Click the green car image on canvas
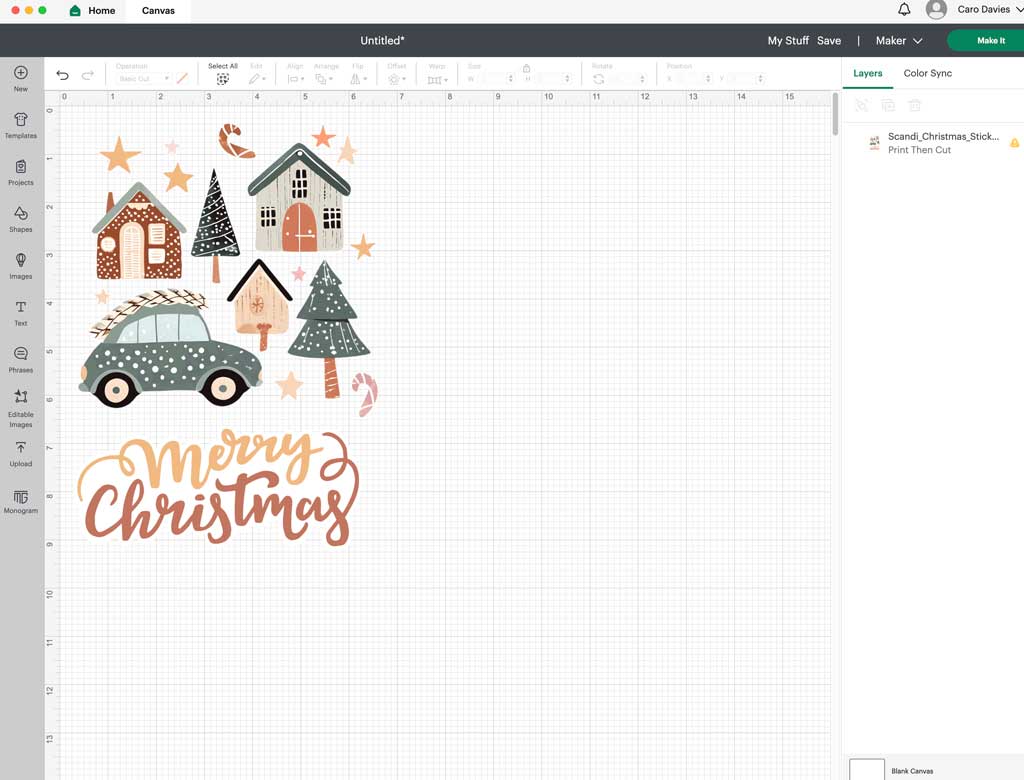This screenshot has width=1024, height=780. pyautogui.click(x=171, y=349)
